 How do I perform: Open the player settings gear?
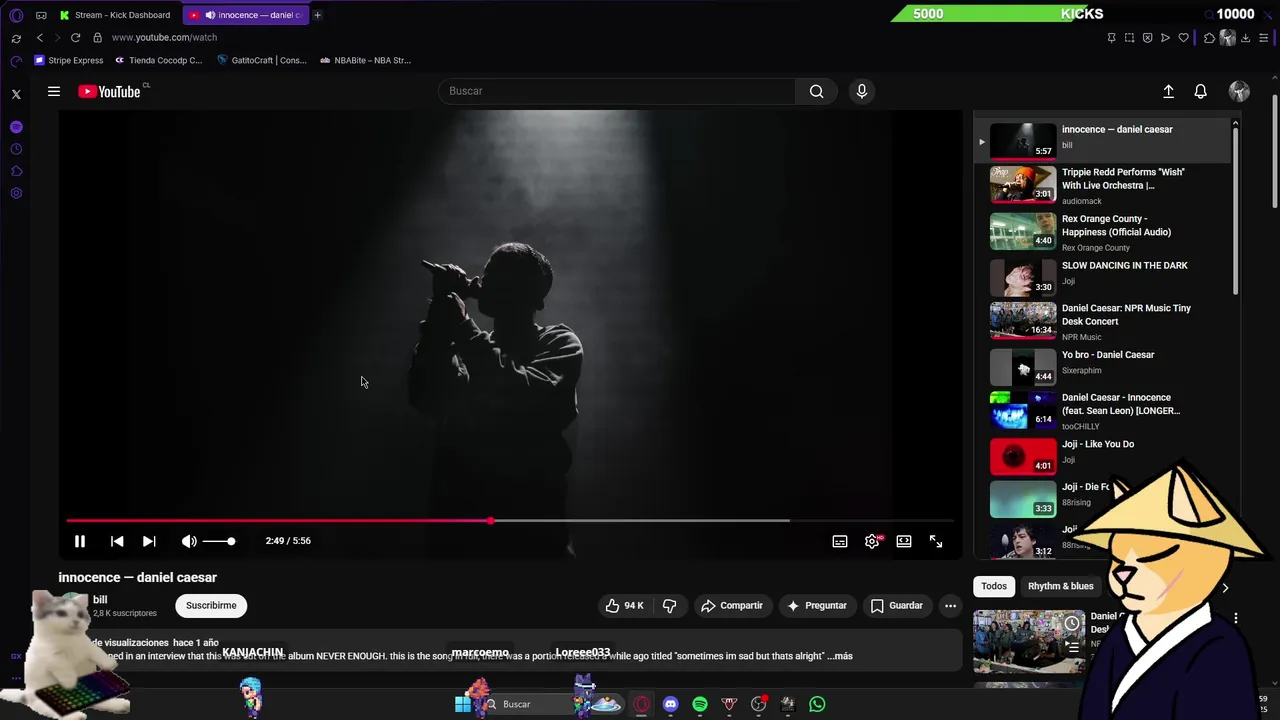coord(872,541)
